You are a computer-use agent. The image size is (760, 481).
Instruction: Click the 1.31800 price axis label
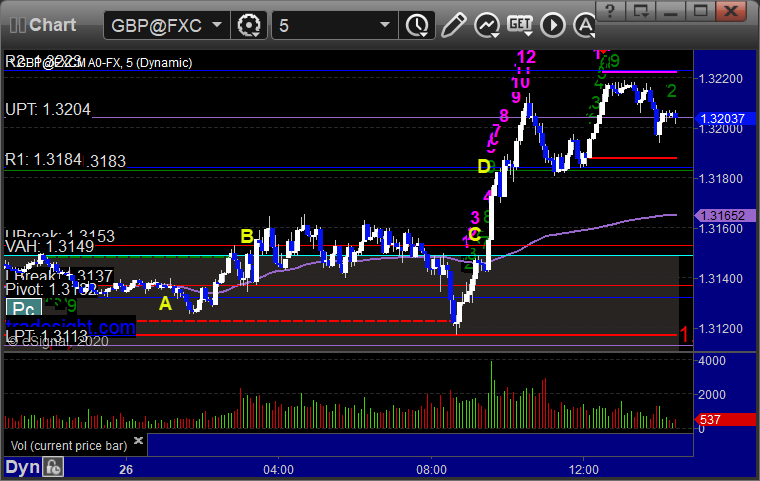tap(721, 179)
